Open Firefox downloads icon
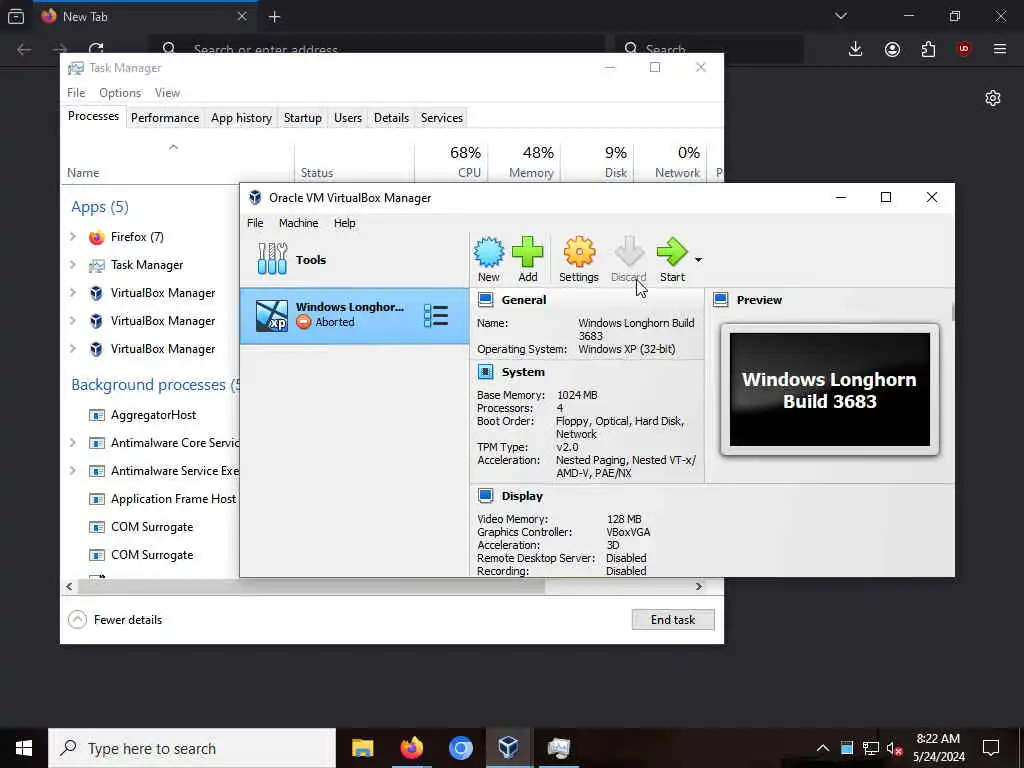Image resolution: width=1024 pixels, height=768 pixels. pos(856,49)
